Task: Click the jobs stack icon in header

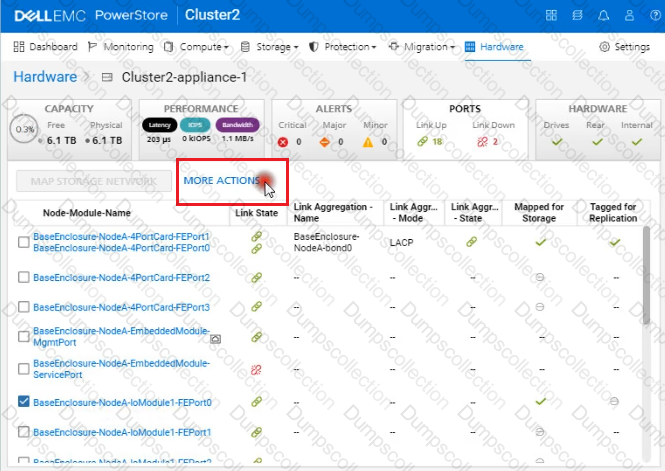Action: (578, 16)
